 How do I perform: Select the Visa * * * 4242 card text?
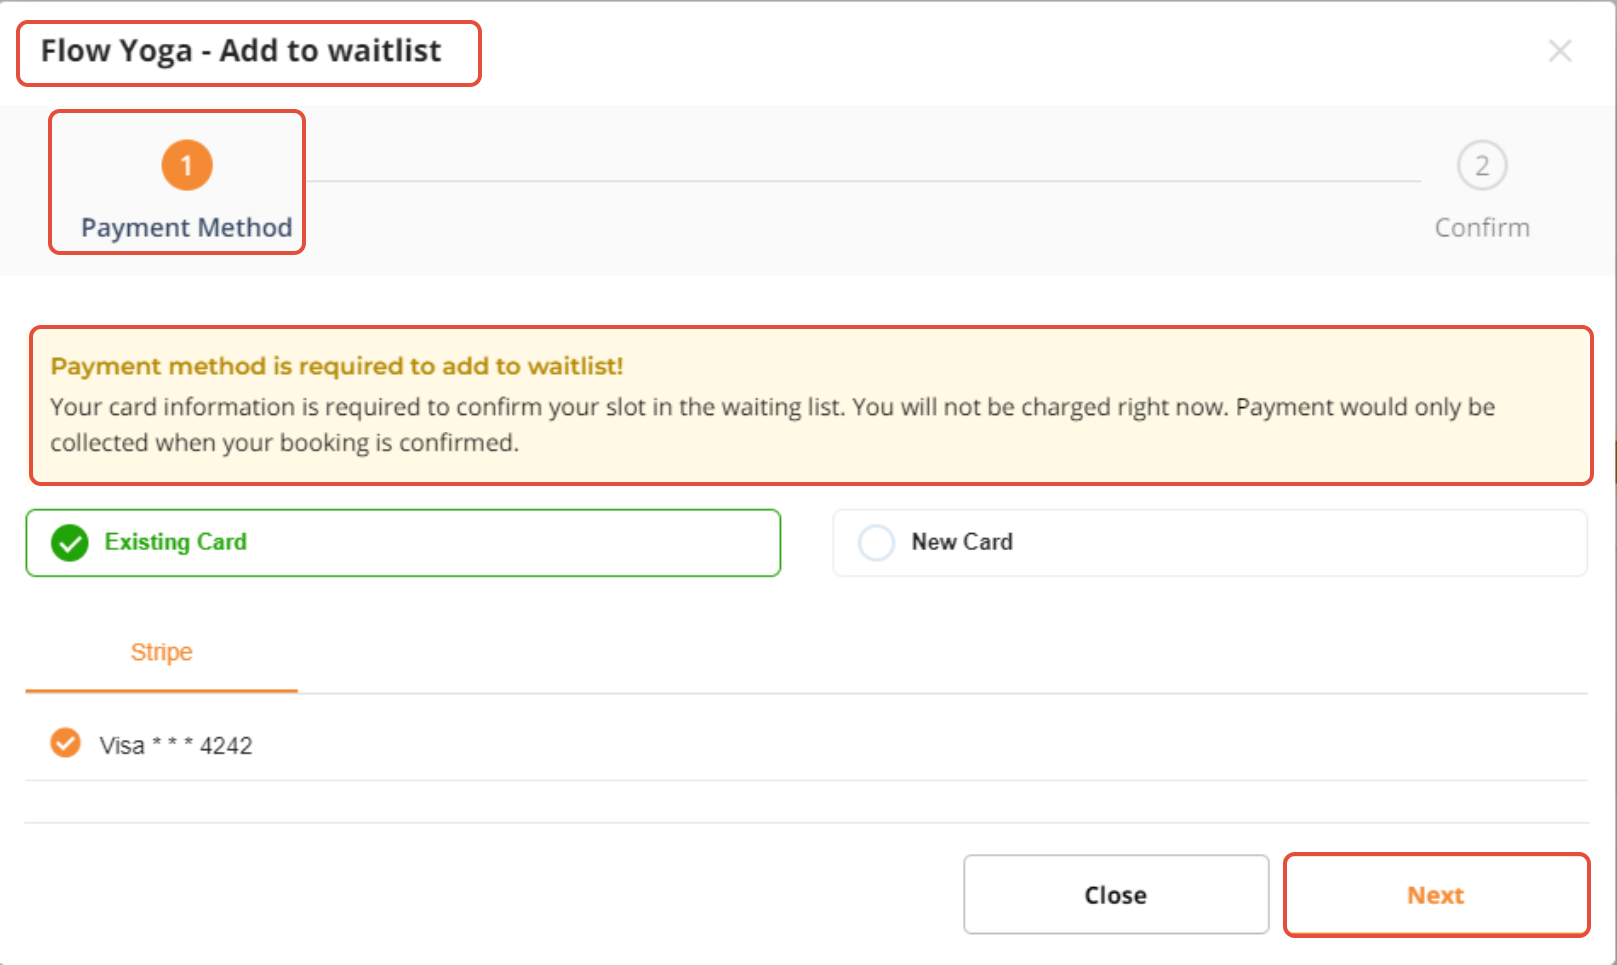click(x=176, y=746)
